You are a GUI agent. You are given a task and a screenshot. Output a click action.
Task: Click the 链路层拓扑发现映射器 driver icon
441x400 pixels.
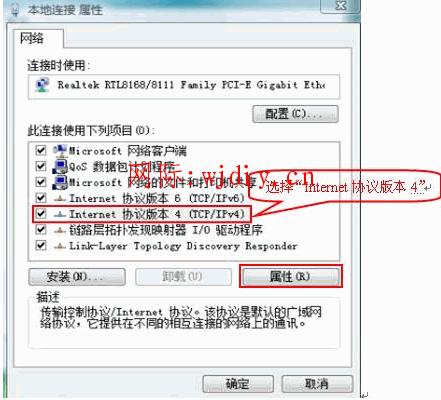click(x=60, y=230)
